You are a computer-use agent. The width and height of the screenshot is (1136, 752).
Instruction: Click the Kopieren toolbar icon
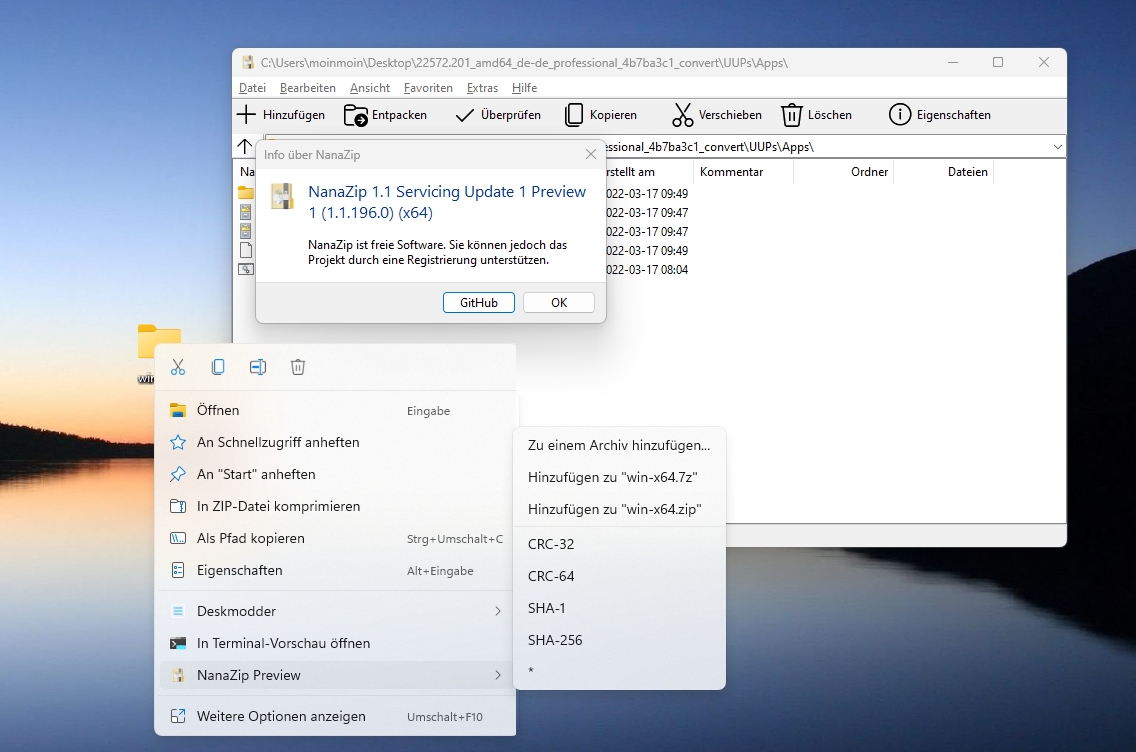574,114
